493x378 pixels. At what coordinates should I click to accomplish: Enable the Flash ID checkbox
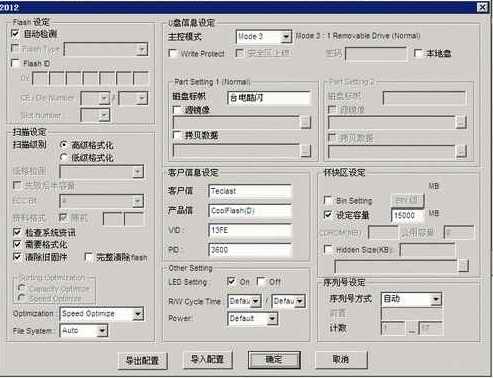(x=15, y=63)
